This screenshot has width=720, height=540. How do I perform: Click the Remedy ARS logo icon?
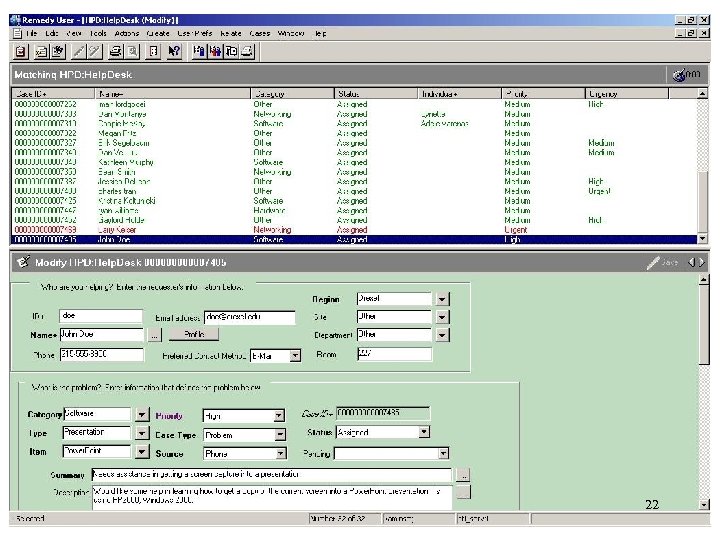pos(685,75)
